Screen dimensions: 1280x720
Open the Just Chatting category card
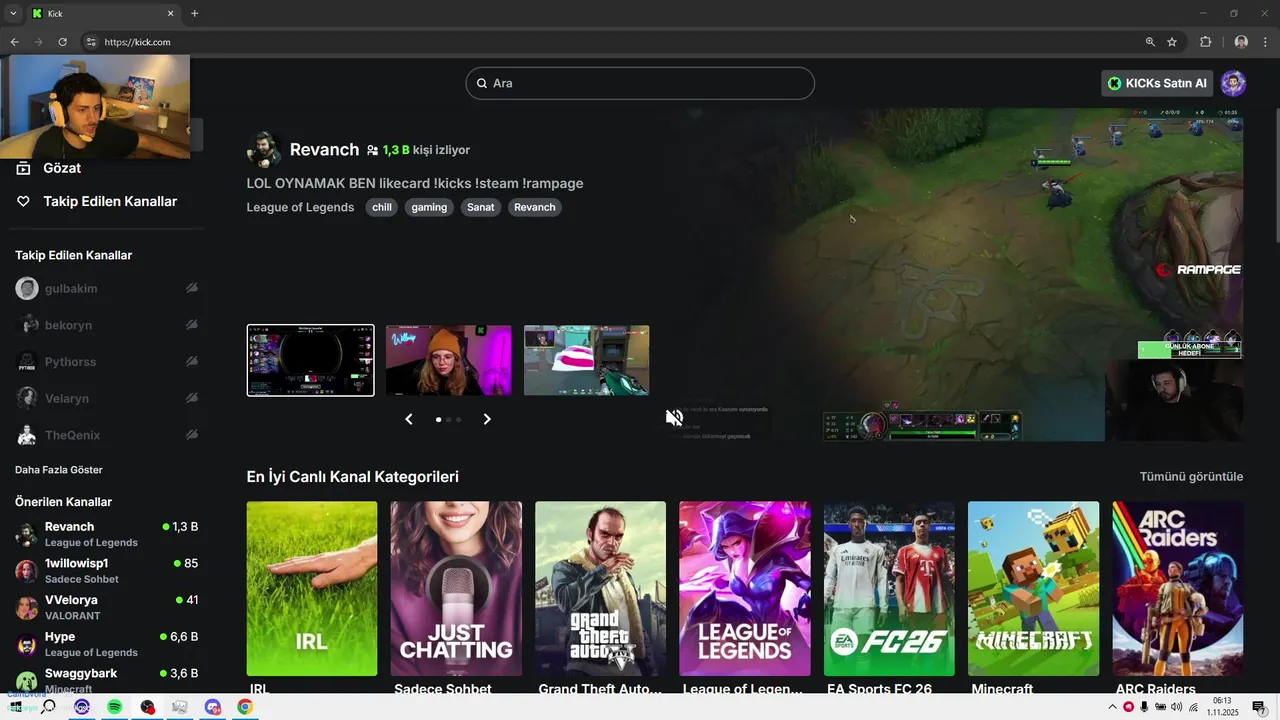click(x=456, y=589)
